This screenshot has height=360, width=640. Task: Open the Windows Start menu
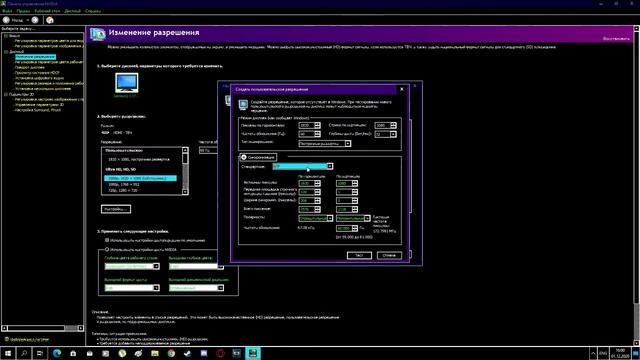pyautogui.click(x=8, y=353)
